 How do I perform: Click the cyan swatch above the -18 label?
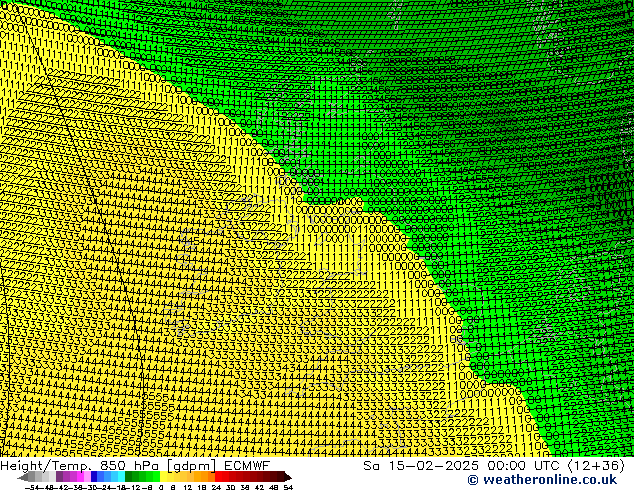pos(122,477)
